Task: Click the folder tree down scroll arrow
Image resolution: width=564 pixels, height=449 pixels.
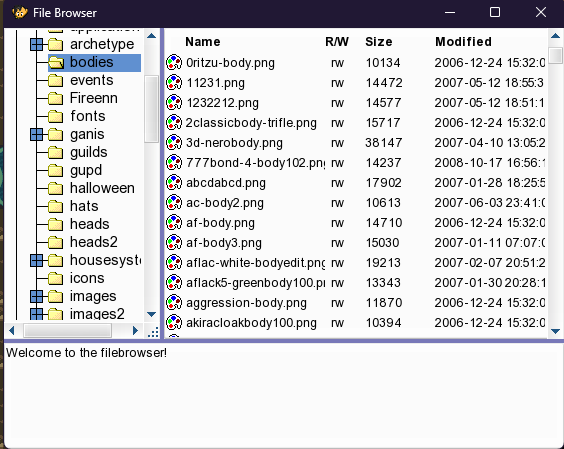Action: pos(151,314)
